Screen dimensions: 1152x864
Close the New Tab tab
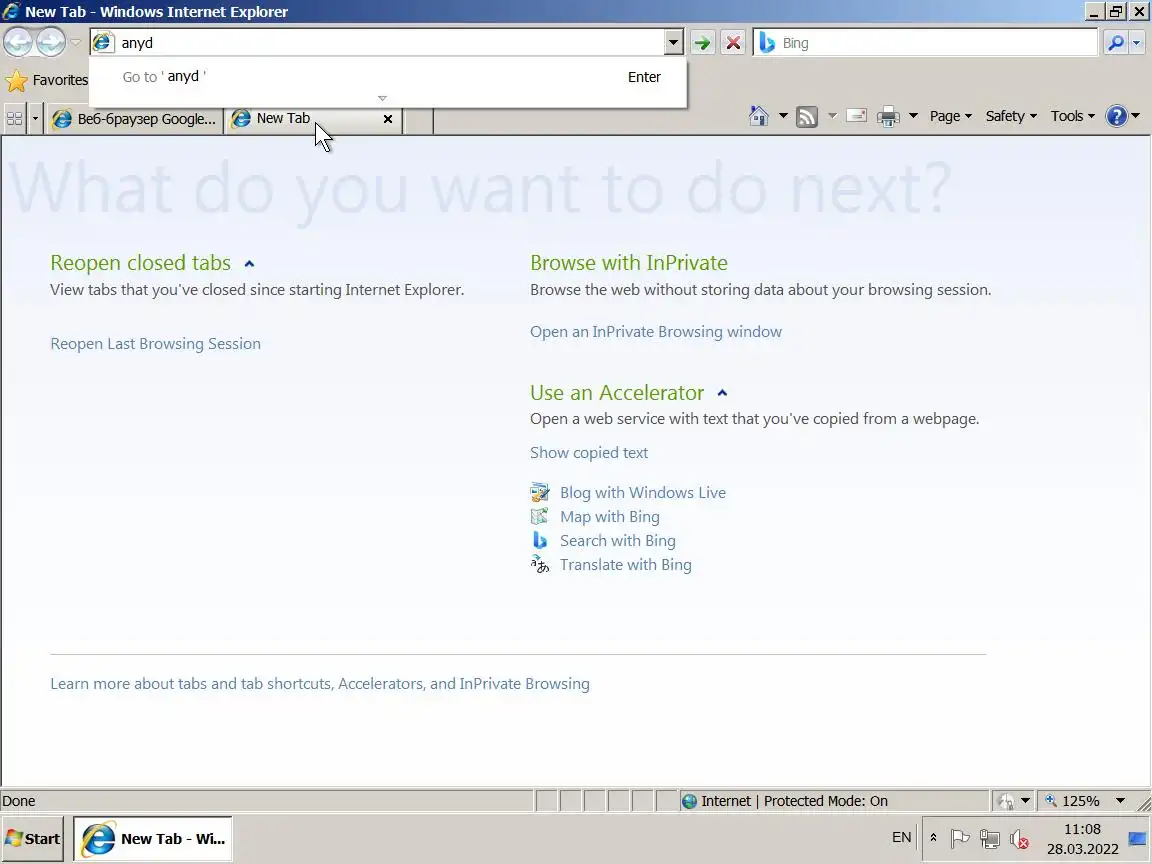[388, 118]
